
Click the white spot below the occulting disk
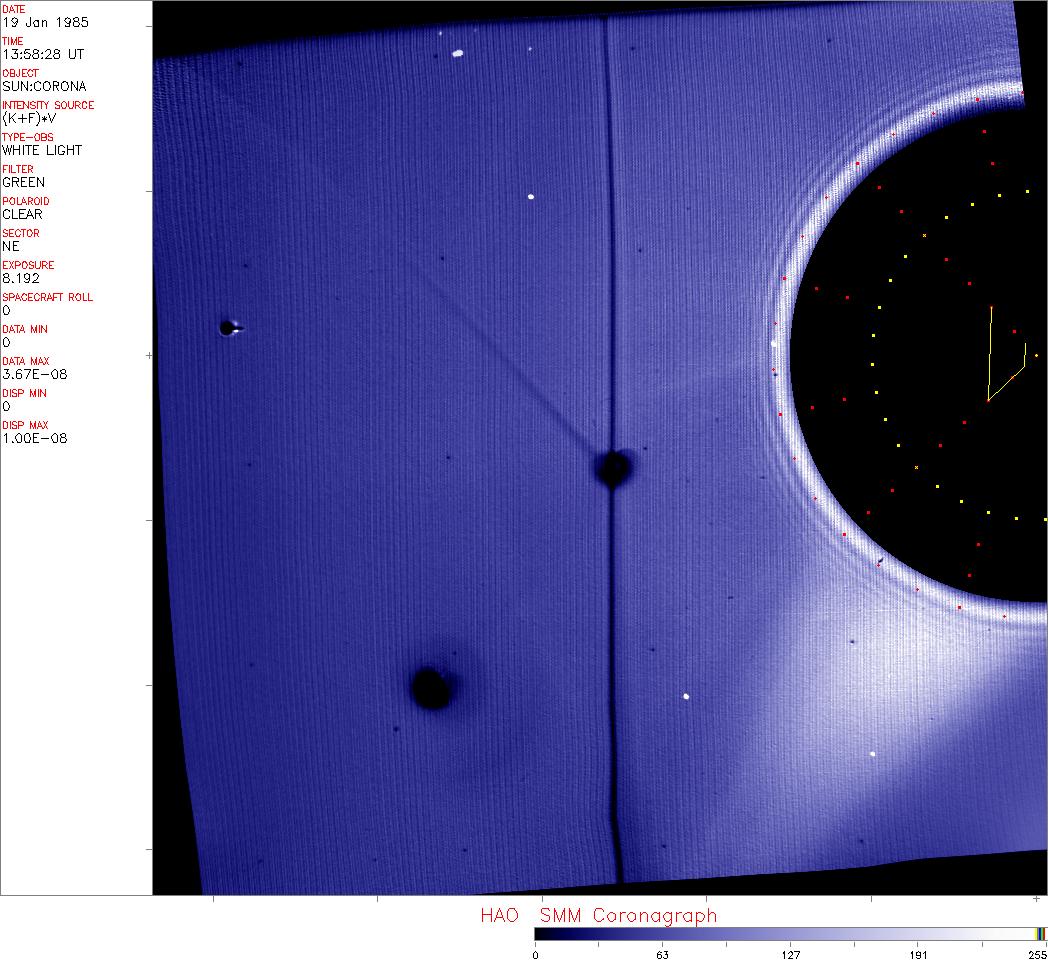(873, 753)
